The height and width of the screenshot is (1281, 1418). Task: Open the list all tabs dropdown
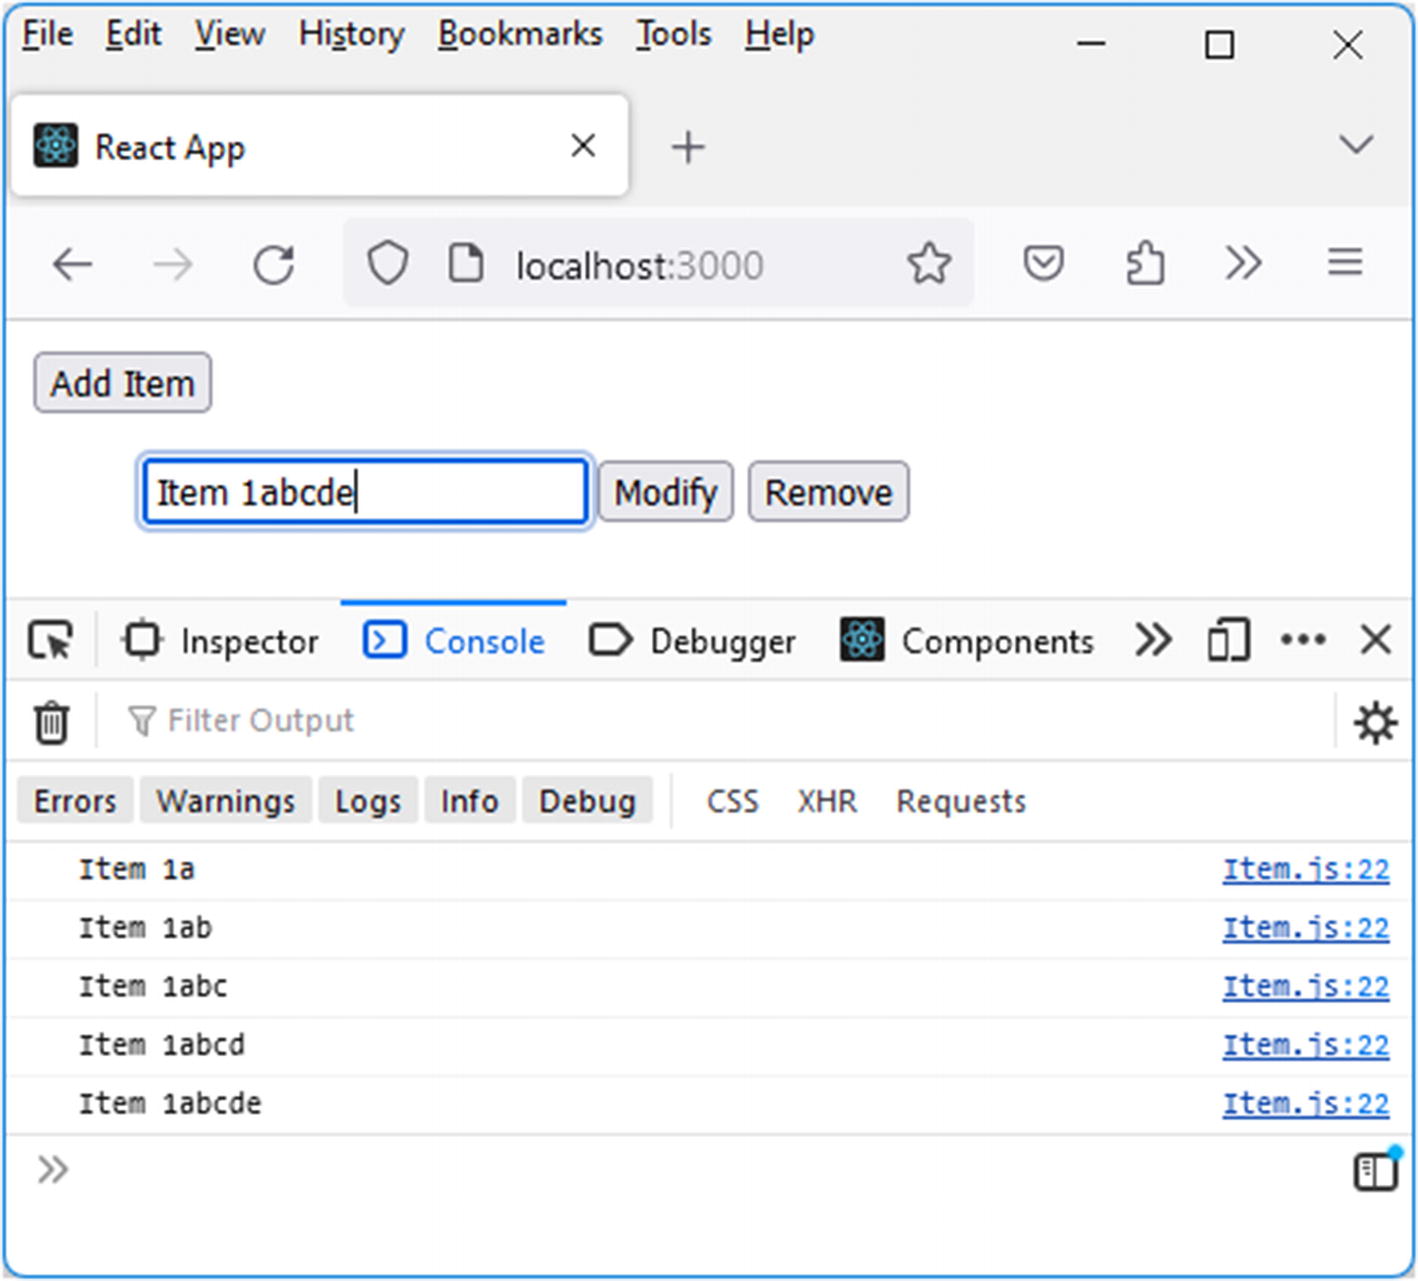pos(1355,145)
